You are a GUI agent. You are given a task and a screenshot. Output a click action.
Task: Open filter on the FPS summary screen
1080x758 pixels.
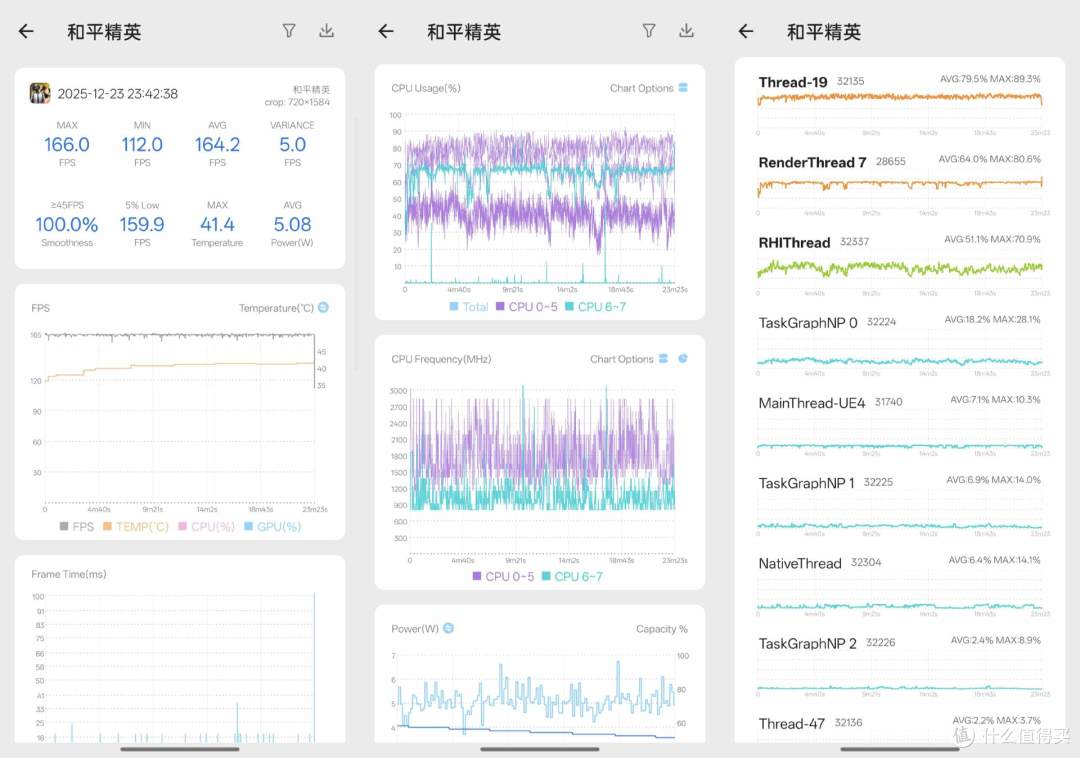289,30
